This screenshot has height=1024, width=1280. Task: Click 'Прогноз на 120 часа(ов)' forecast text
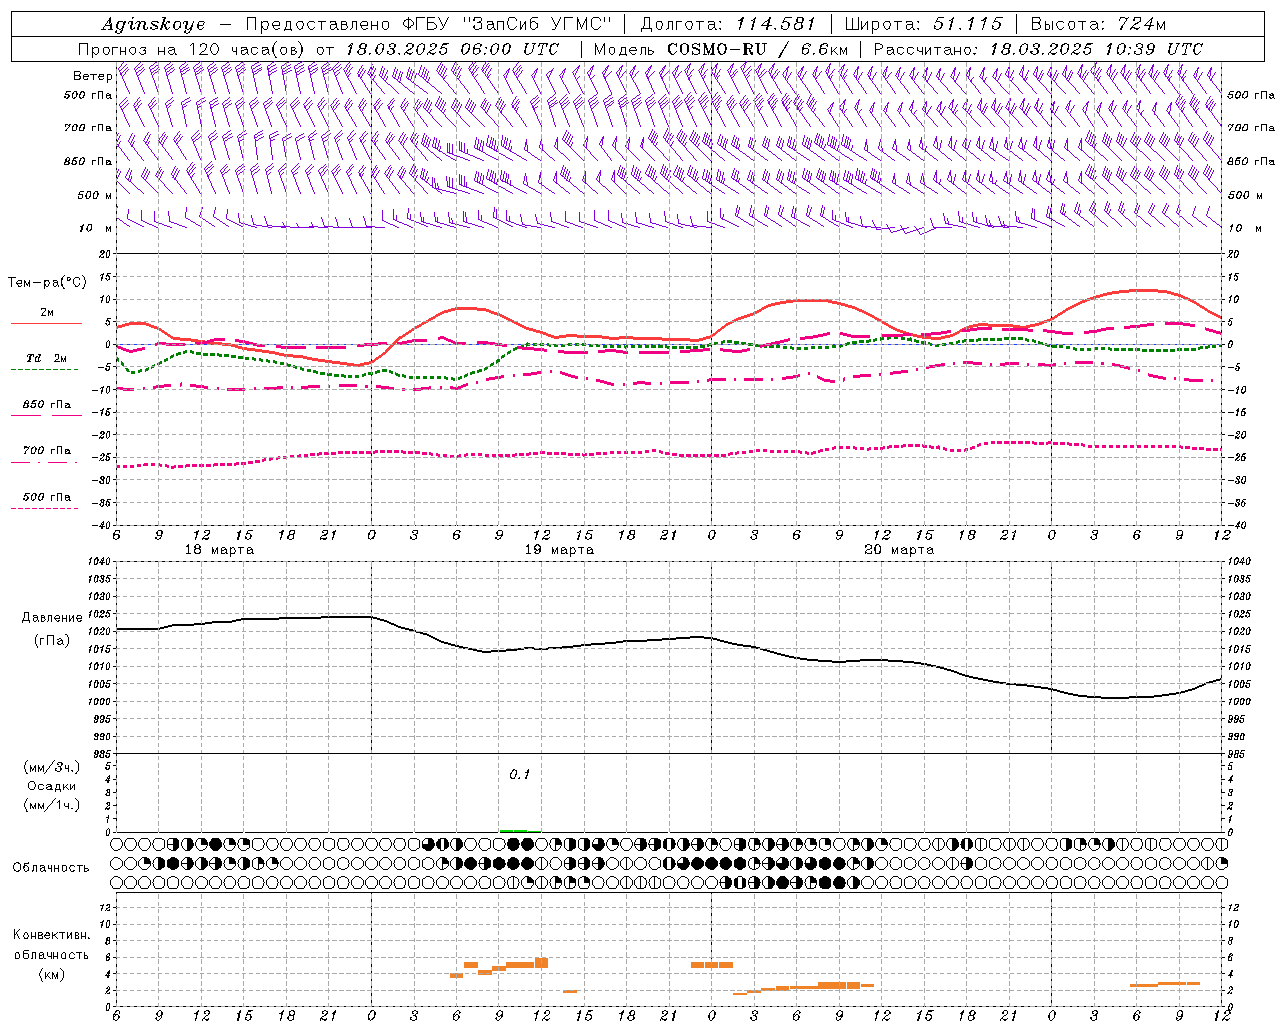pos(192,49)
